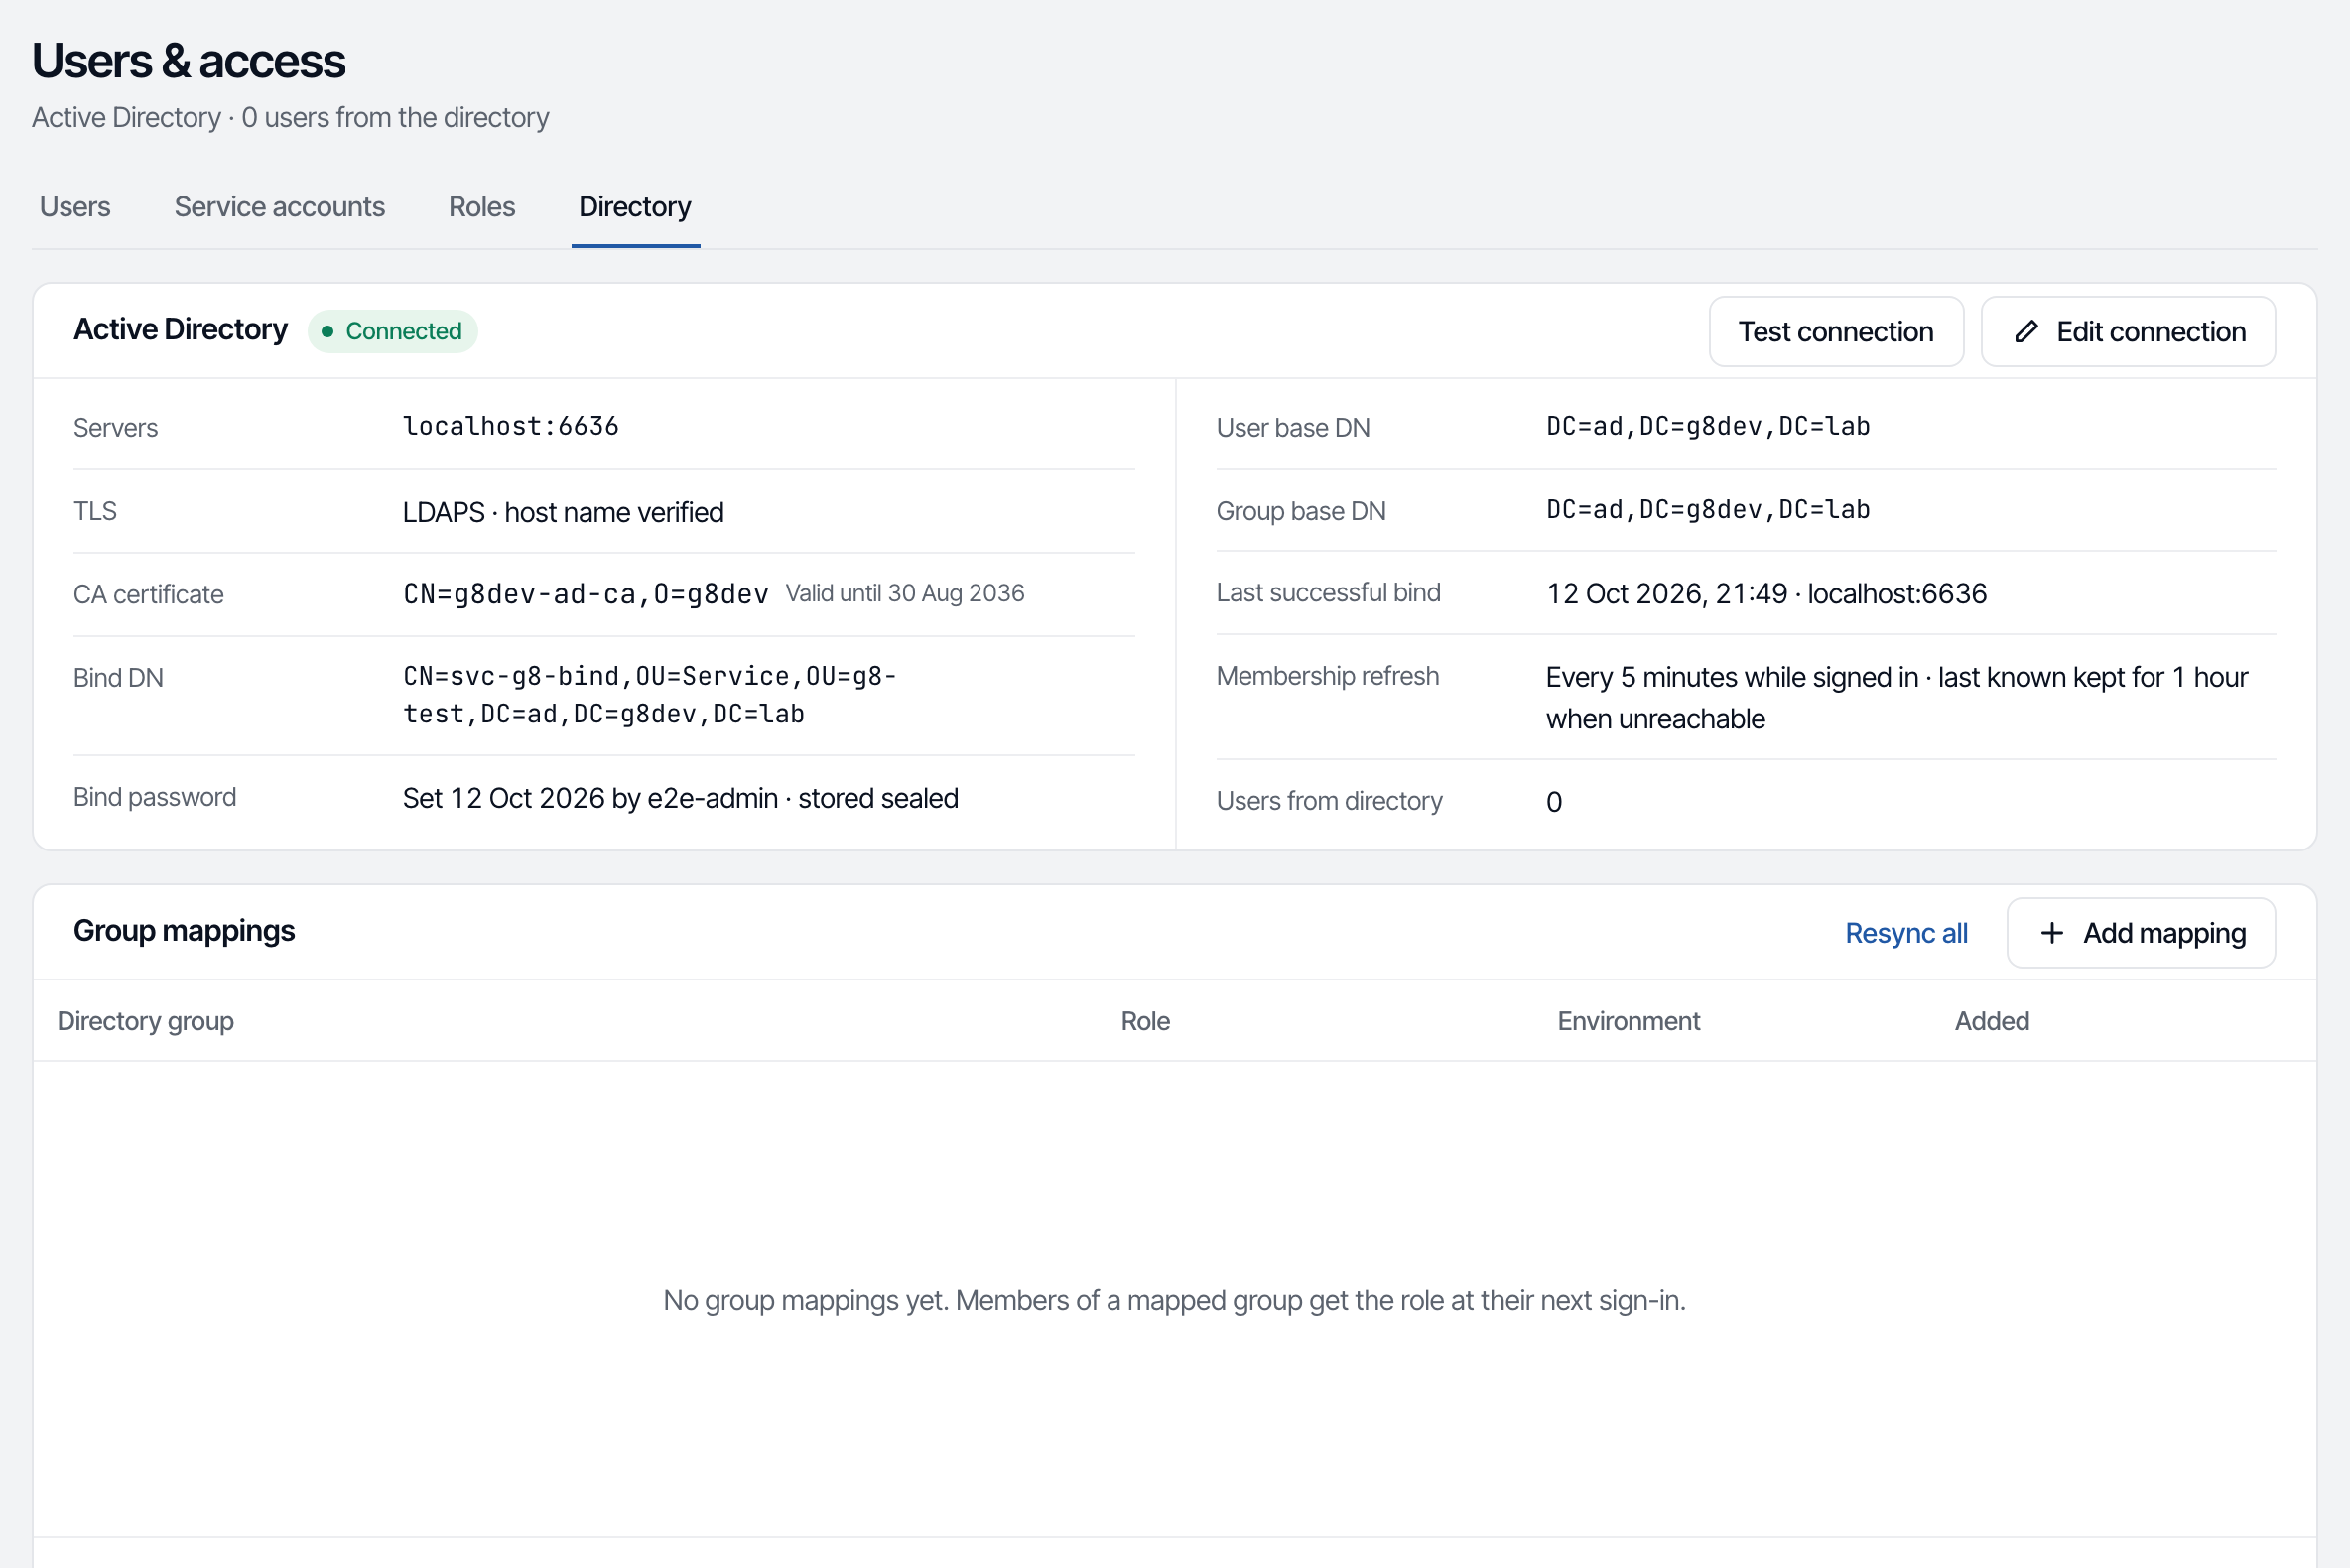
Task: Click the Group mappings section heading
Action: [x=184, y=931]
